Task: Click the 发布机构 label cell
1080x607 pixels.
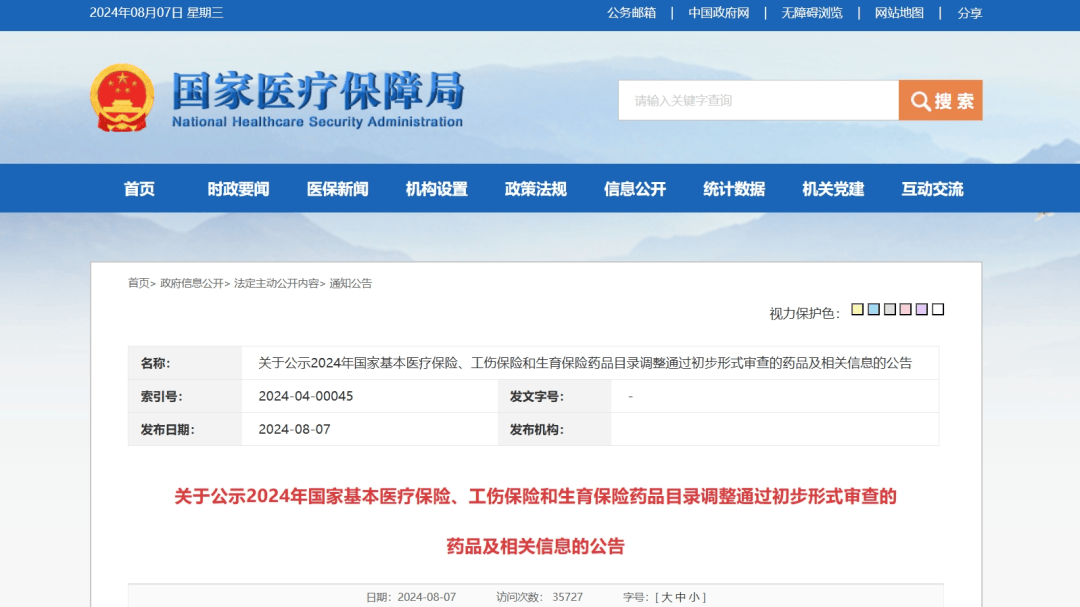Action: click(554, 429)
